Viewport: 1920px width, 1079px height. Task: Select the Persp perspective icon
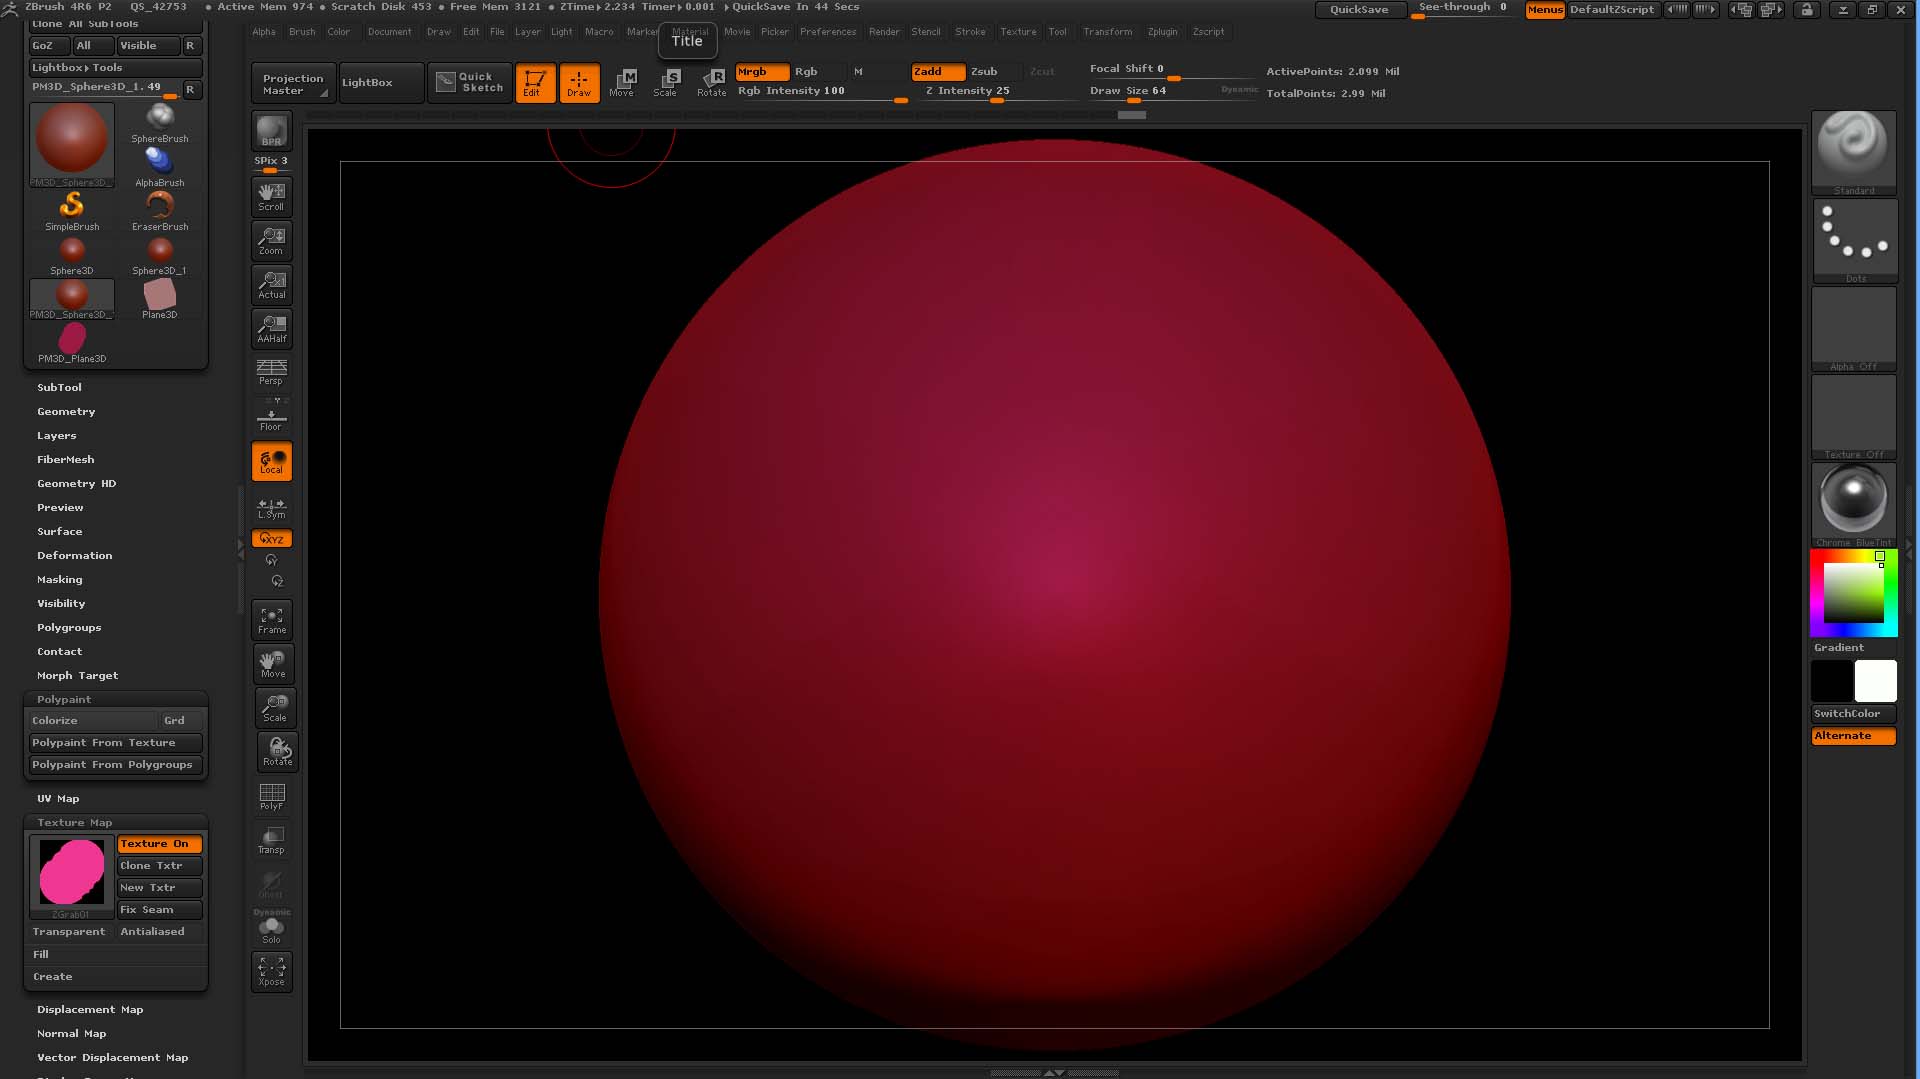click(271, 372)
